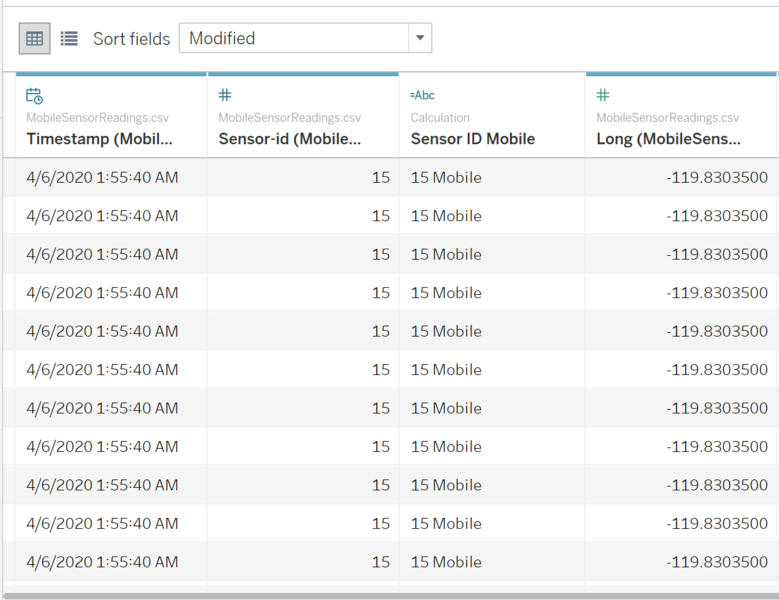Viewport: 779px width, 600px height.
Task: Click the dropdown arrow beside Modified
Action: pyautogui.click(x=420, y=39)
